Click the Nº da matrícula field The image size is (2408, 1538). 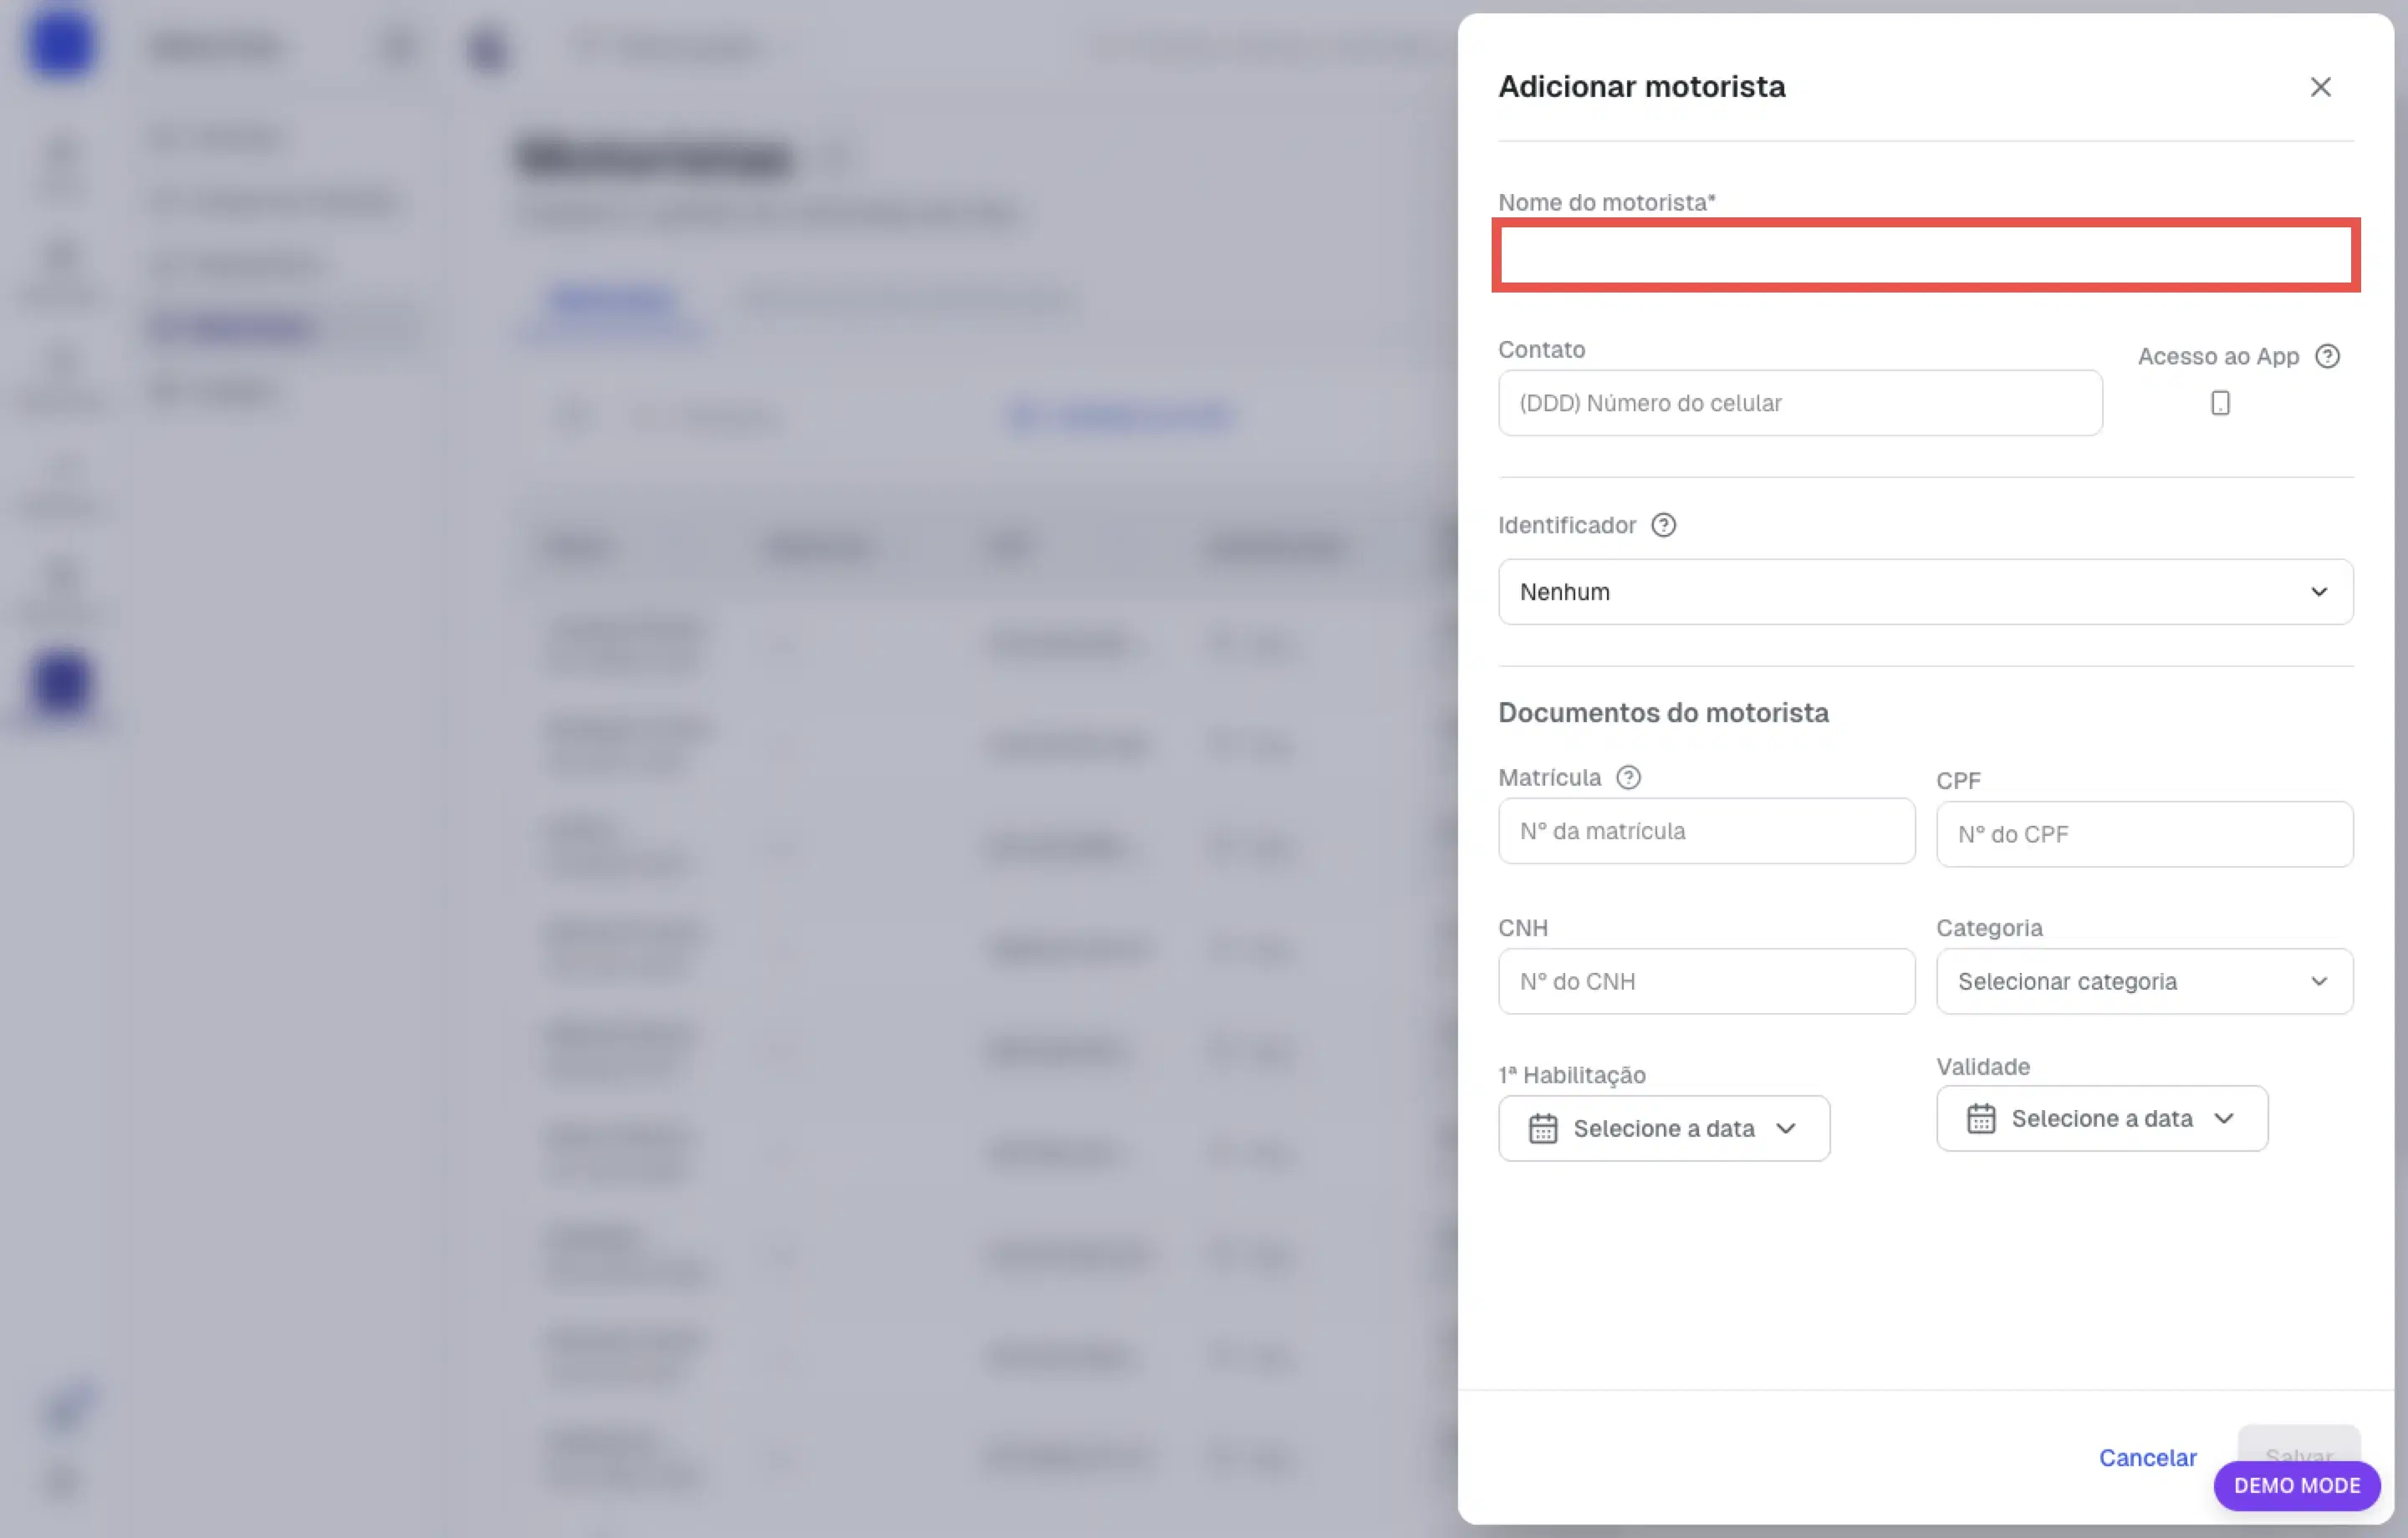tap(1706, 831)
